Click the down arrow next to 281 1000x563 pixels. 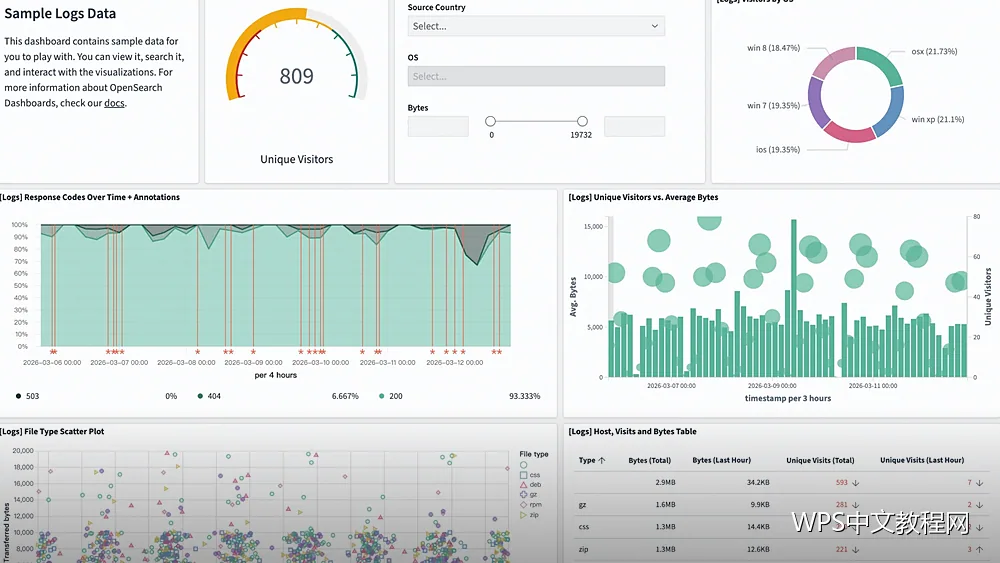pyautogui.click(x=855, y=505)
